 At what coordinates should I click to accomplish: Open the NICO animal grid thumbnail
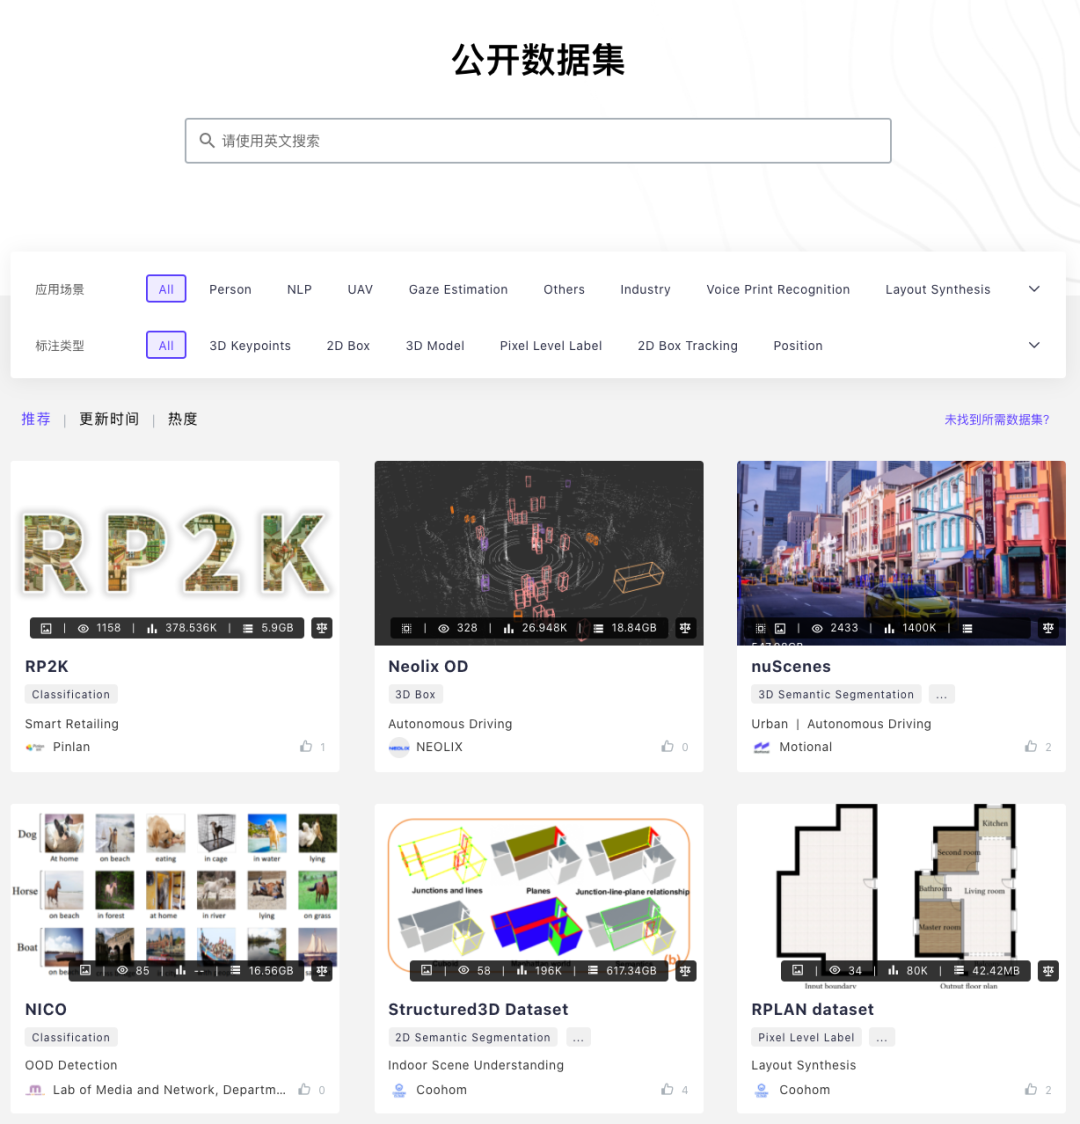pyautogui.click(x=175, y=895)
